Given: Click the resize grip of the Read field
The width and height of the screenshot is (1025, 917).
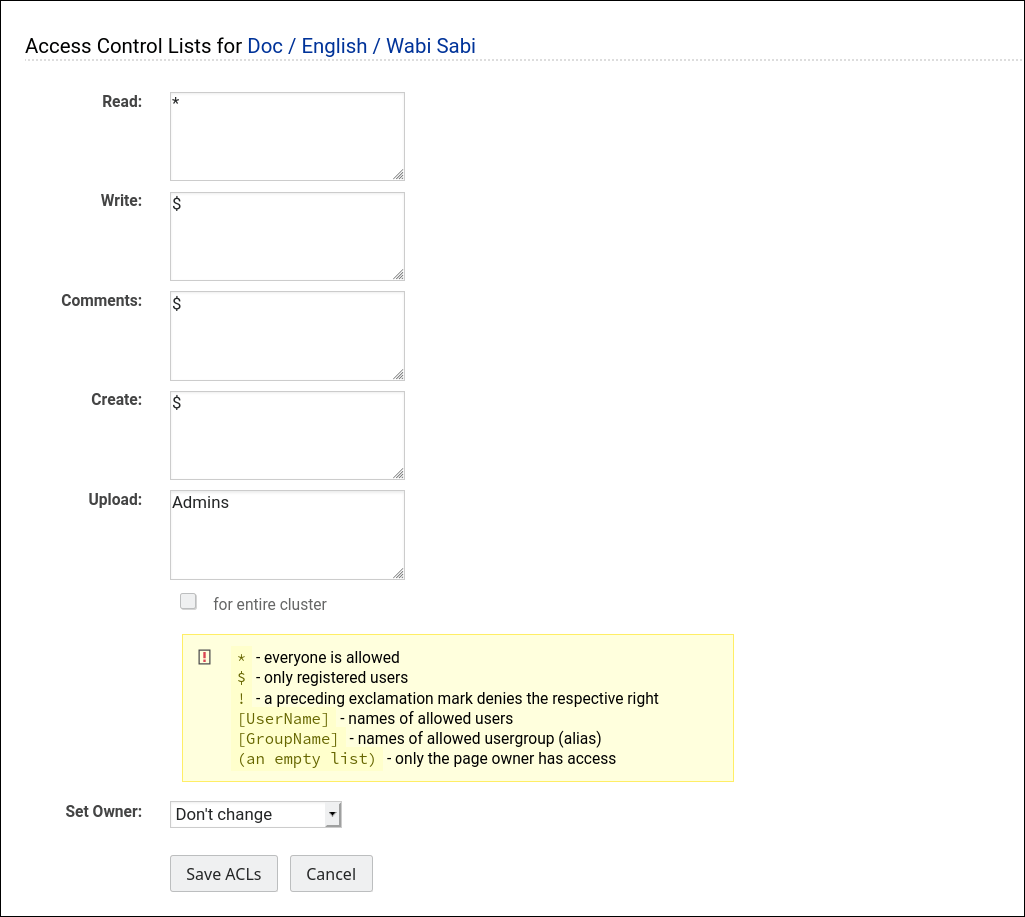Looking at the screenshot, I should pos(400,176).
